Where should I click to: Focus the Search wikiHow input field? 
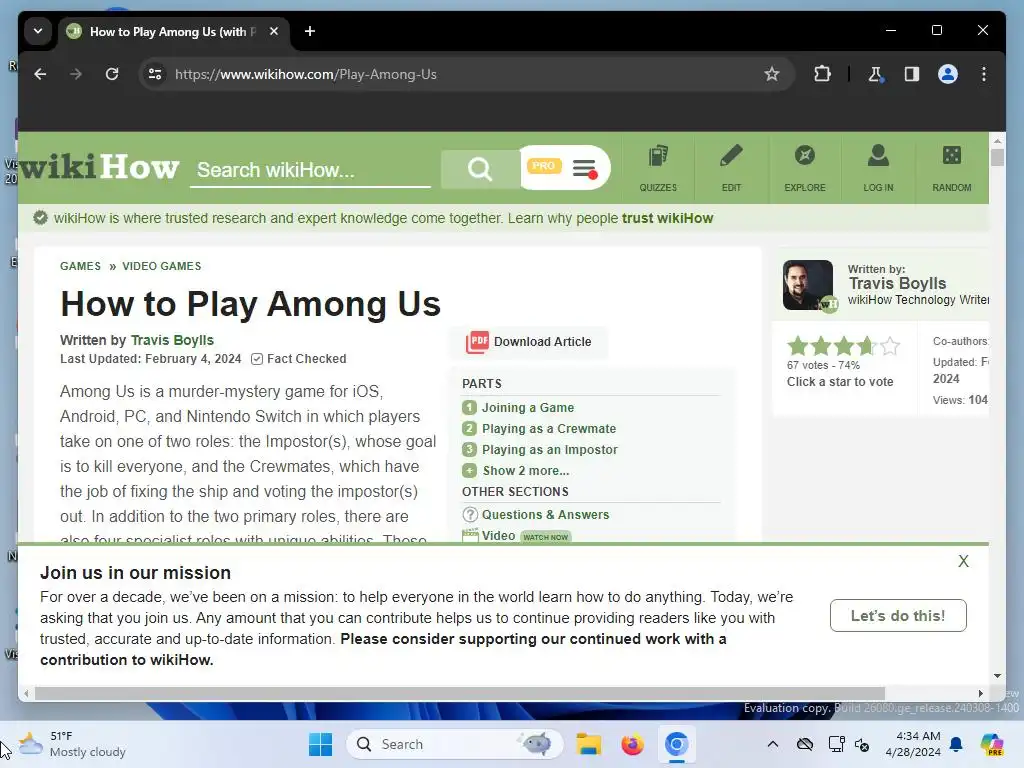[310, 170]
